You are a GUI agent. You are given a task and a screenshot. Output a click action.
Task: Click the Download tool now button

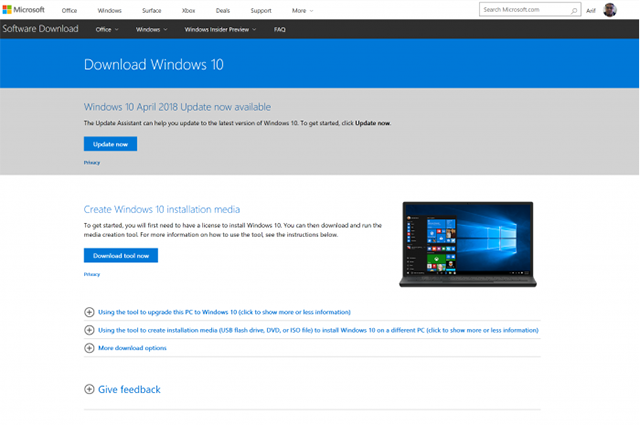pos(121,256)
